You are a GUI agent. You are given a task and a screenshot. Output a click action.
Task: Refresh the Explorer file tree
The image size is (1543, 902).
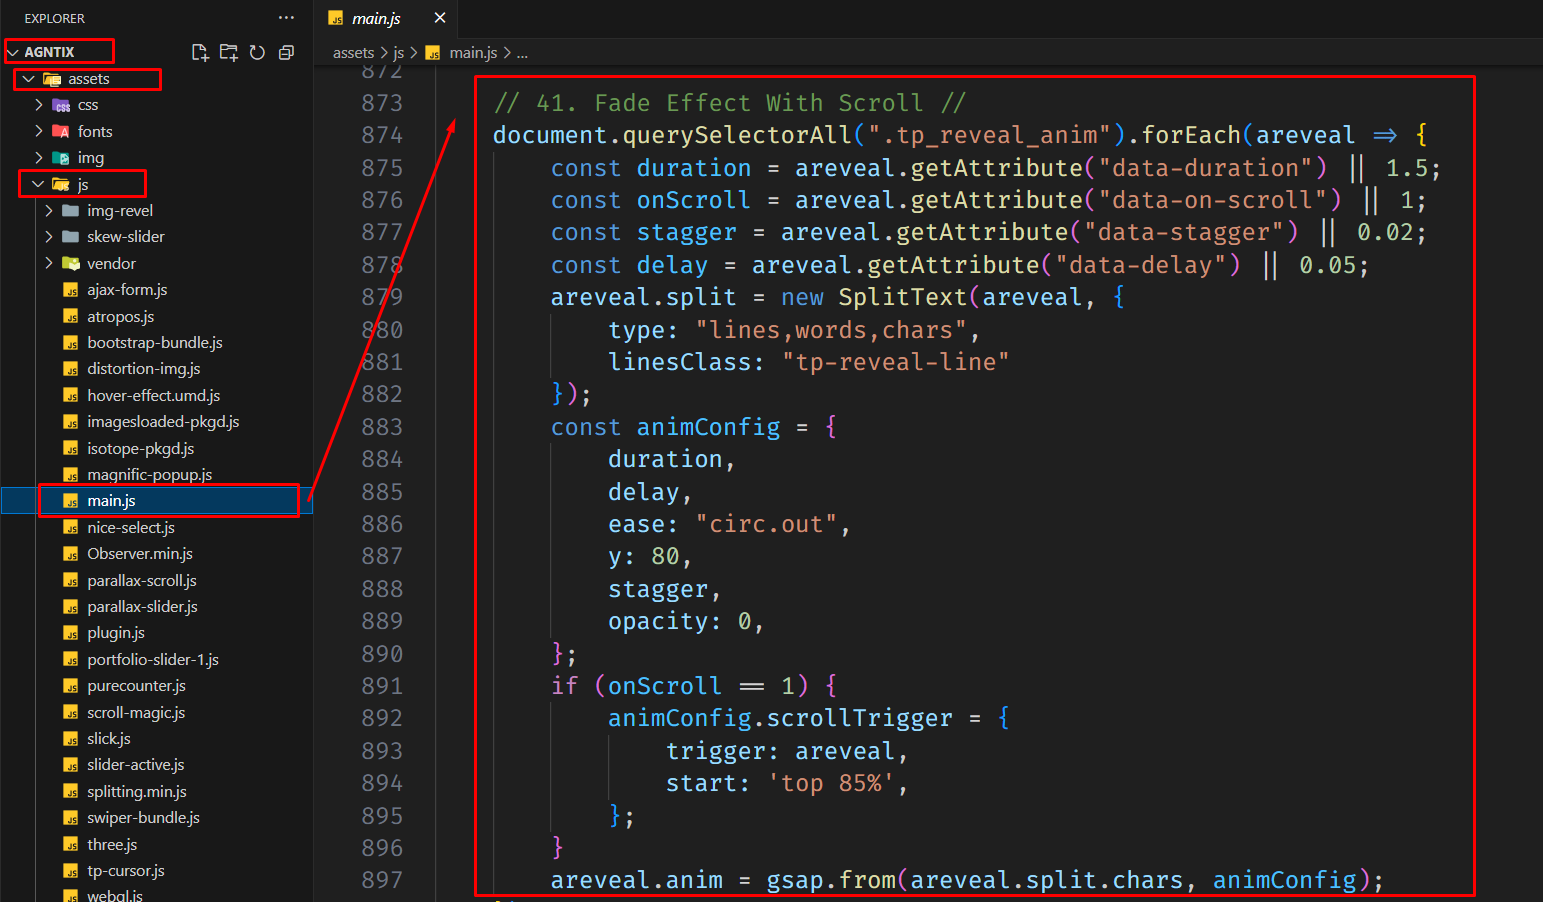[257, 52]
